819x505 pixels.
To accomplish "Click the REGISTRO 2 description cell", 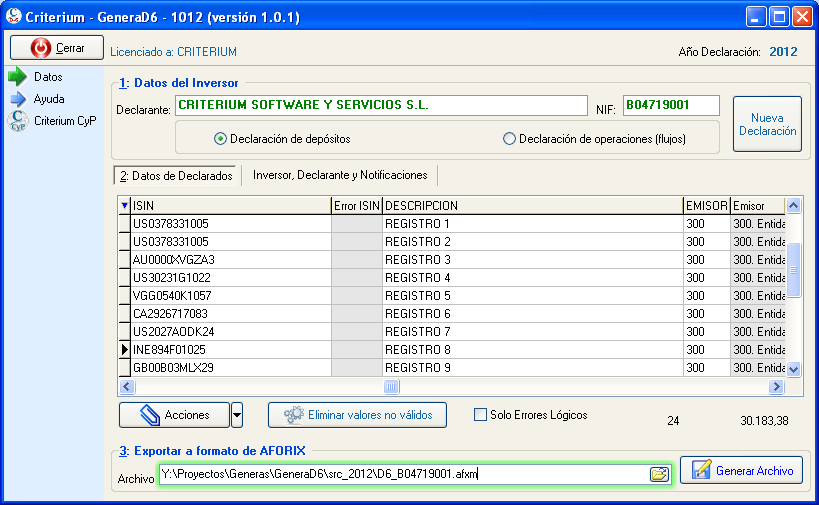I will (532, 242).
